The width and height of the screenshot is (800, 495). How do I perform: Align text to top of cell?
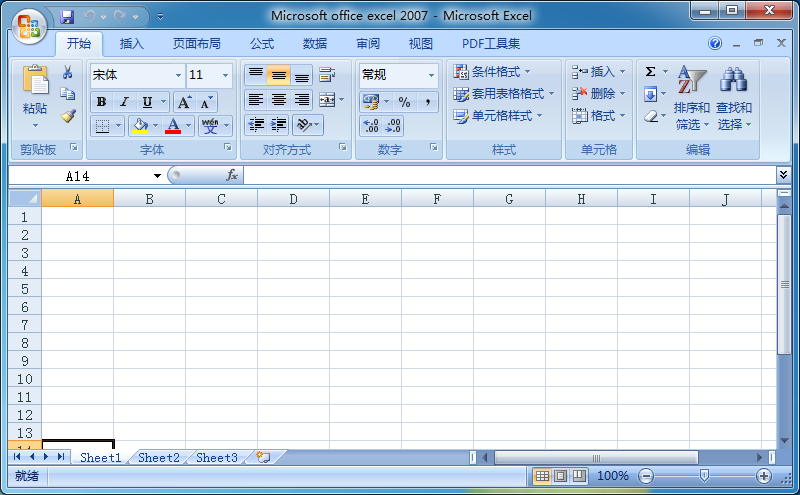point(256,75)
